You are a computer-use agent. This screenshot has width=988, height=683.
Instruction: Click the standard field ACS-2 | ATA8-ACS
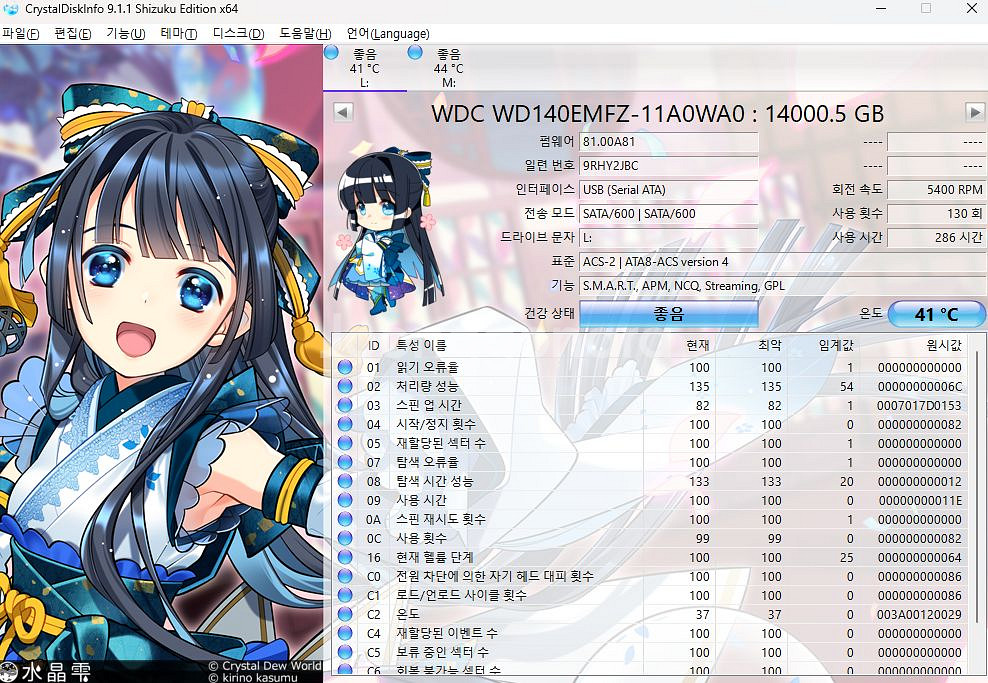pyautogui.click(x=782, y=261)
